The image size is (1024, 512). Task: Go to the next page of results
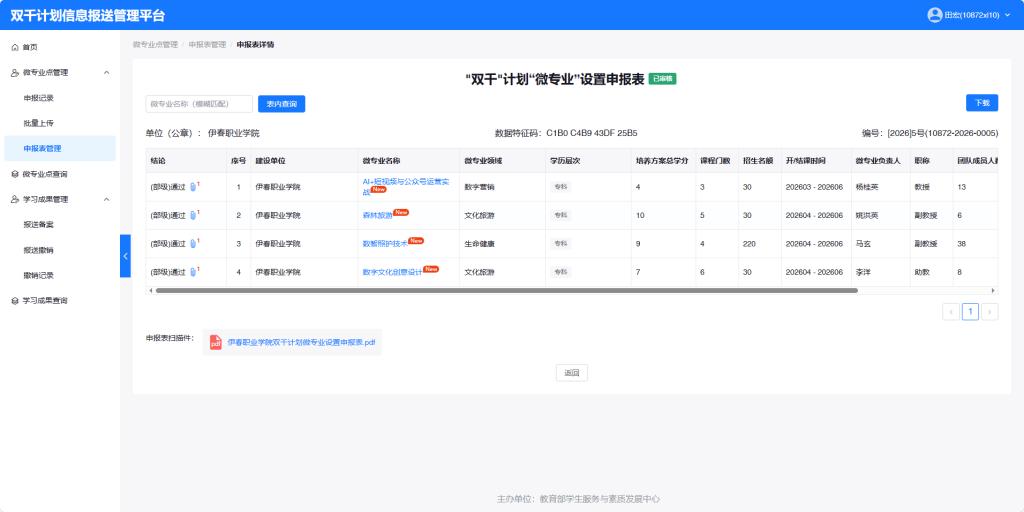990,312
